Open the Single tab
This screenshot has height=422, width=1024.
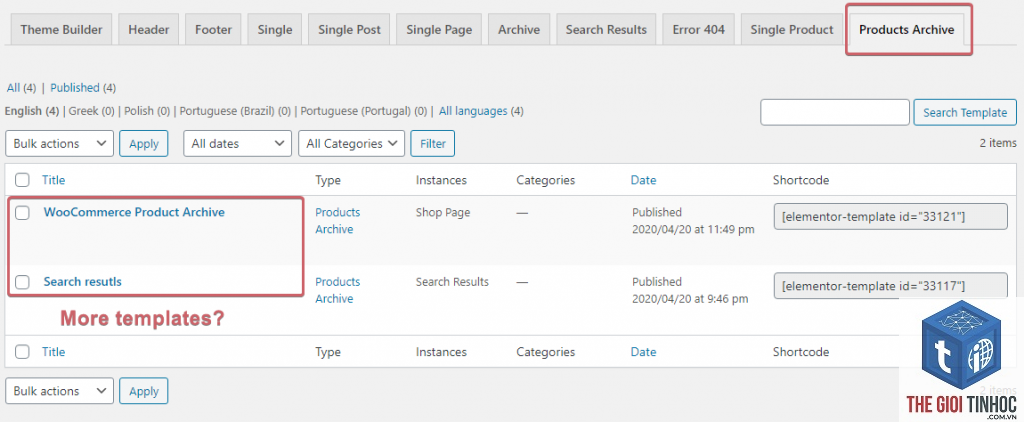pyautogui.click(x=275, y=29)
